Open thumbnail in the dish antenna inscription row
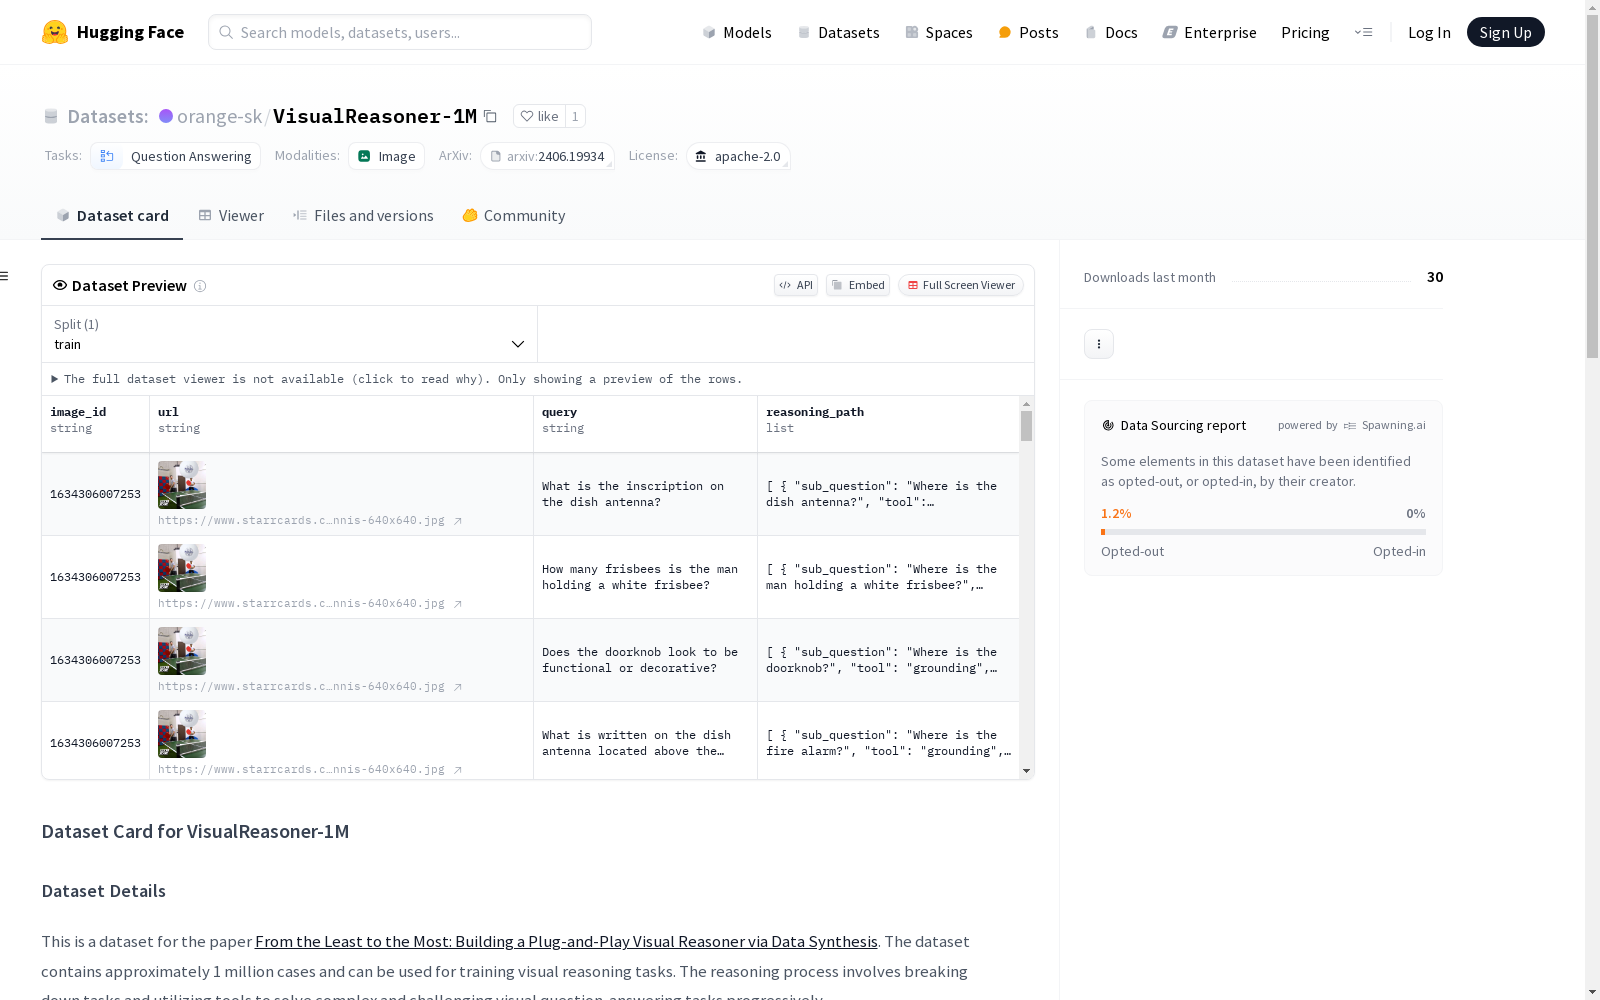 [x=182, y=485]
